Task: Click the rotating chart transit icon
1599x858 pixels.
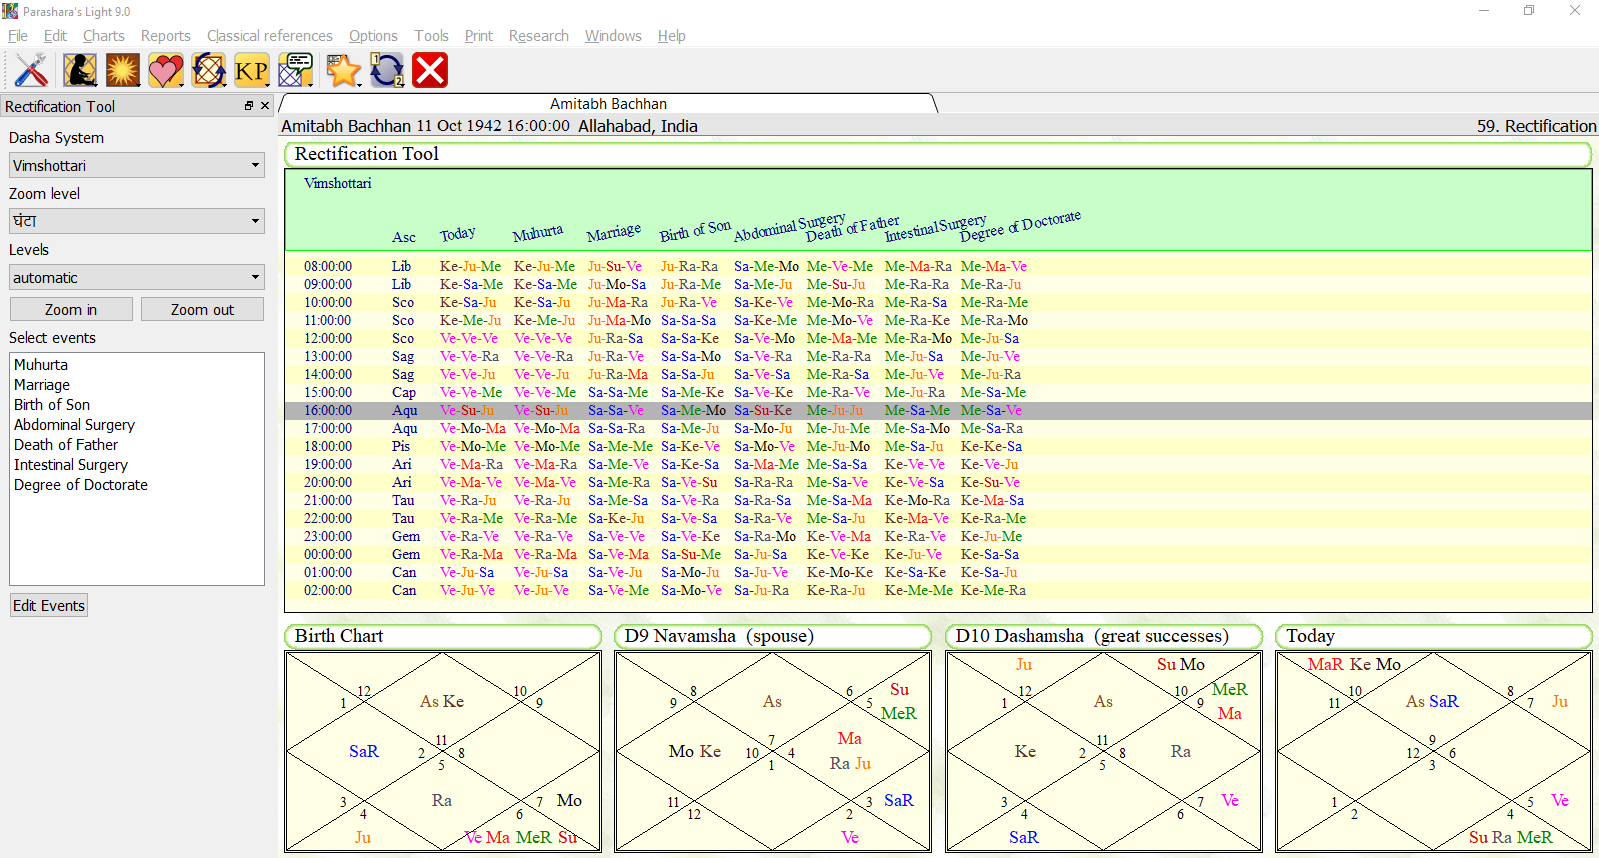Action: click(x=209, y=70)
